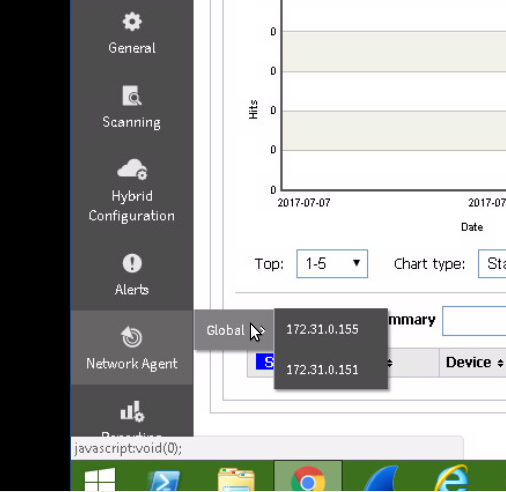Click the 2017-07-07 chart date label
The image size is (506, 492).
(x=304, y=203)
